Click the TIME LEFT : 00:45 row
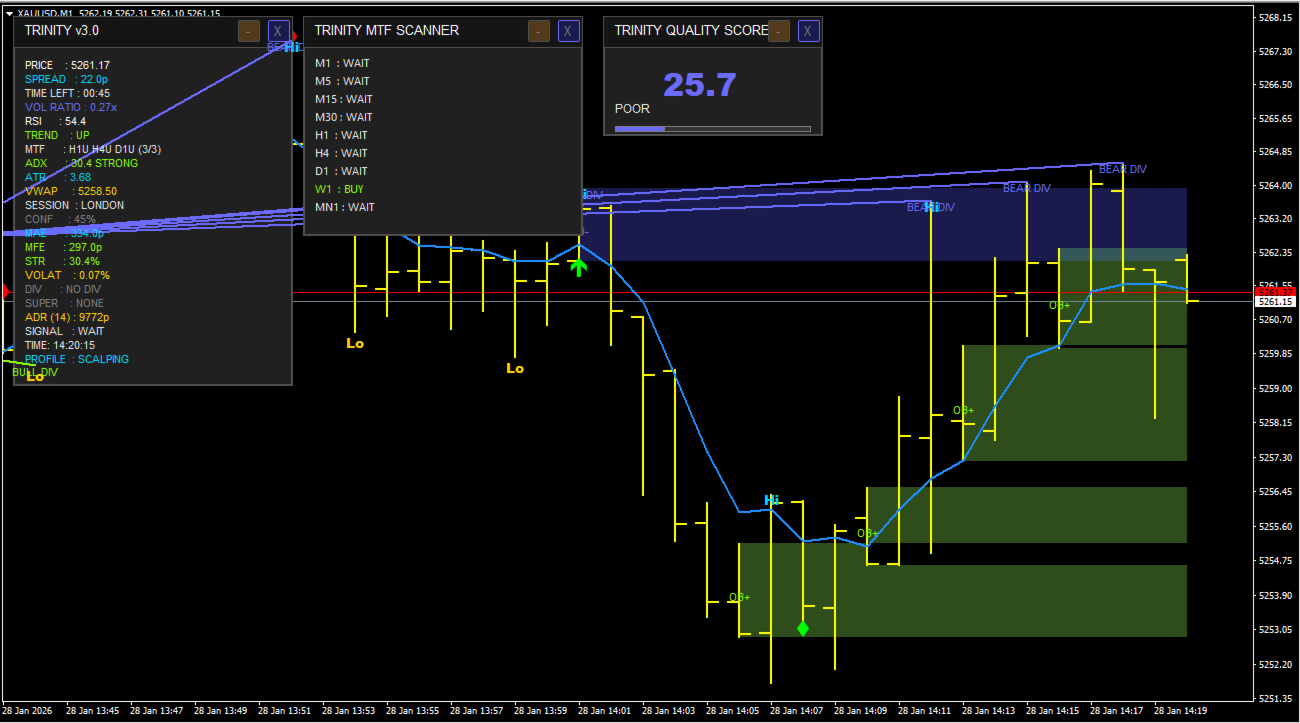Image resolution: width=1300 pixels, height=723 pixels. point(68,93)
